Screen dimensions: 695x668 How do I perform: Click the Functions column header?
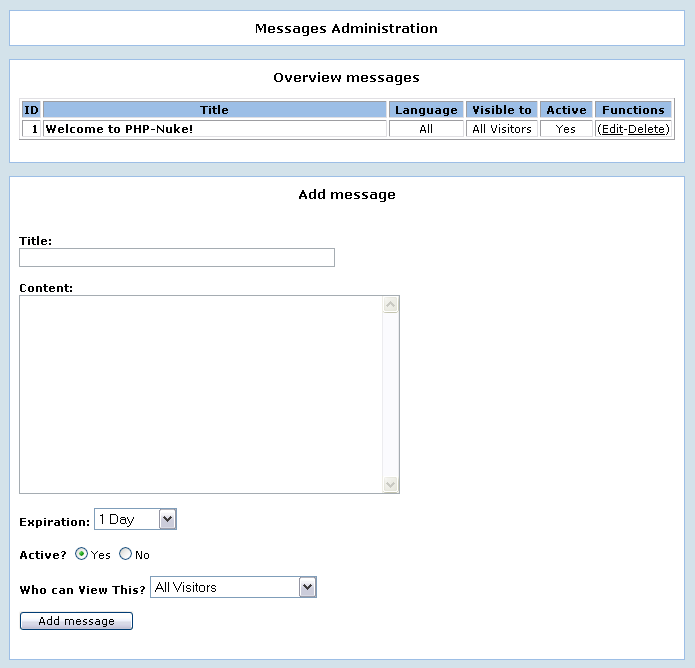633,110
